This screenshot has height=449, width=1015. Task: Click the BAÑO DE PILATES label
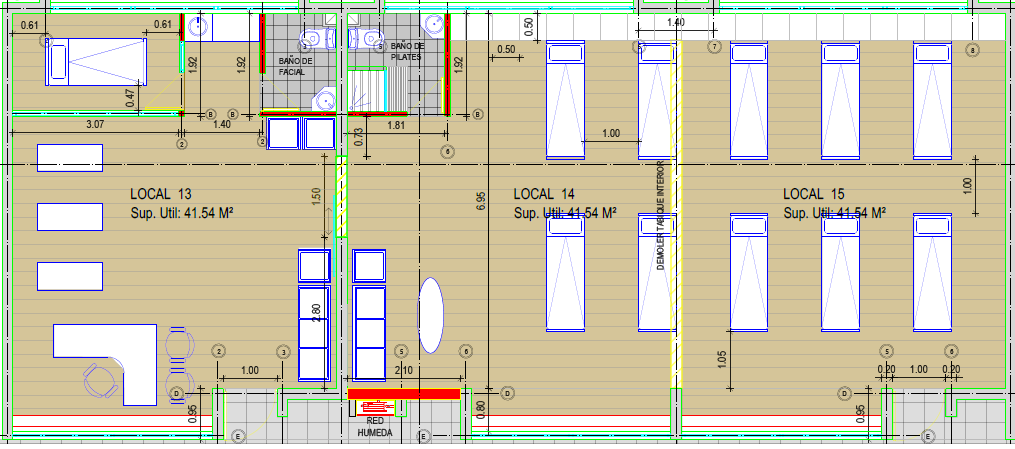point(408,52)
